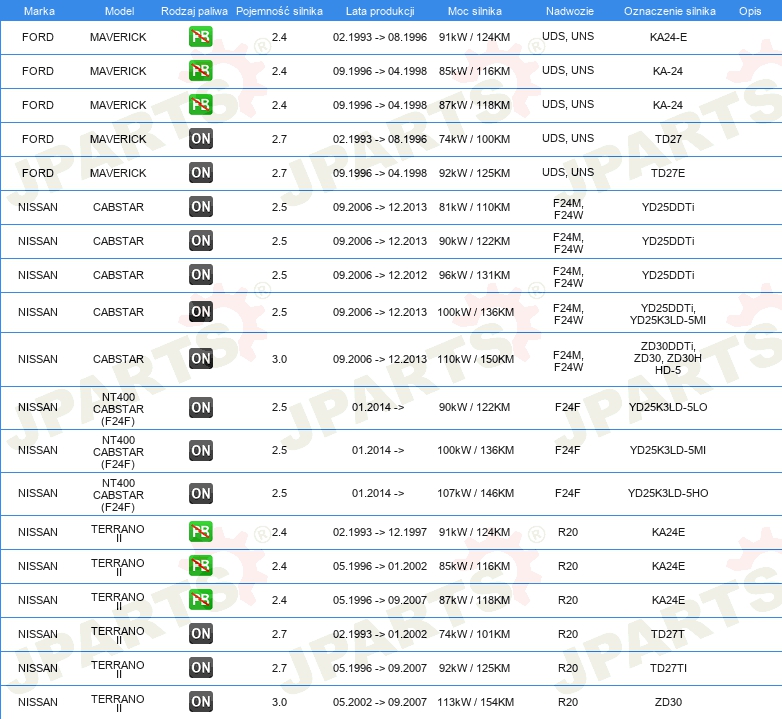Click the ON icon in Terrano II TD27T row
Image resolution: width=782 pixels, height=719 pixels.
pos(200,634)
